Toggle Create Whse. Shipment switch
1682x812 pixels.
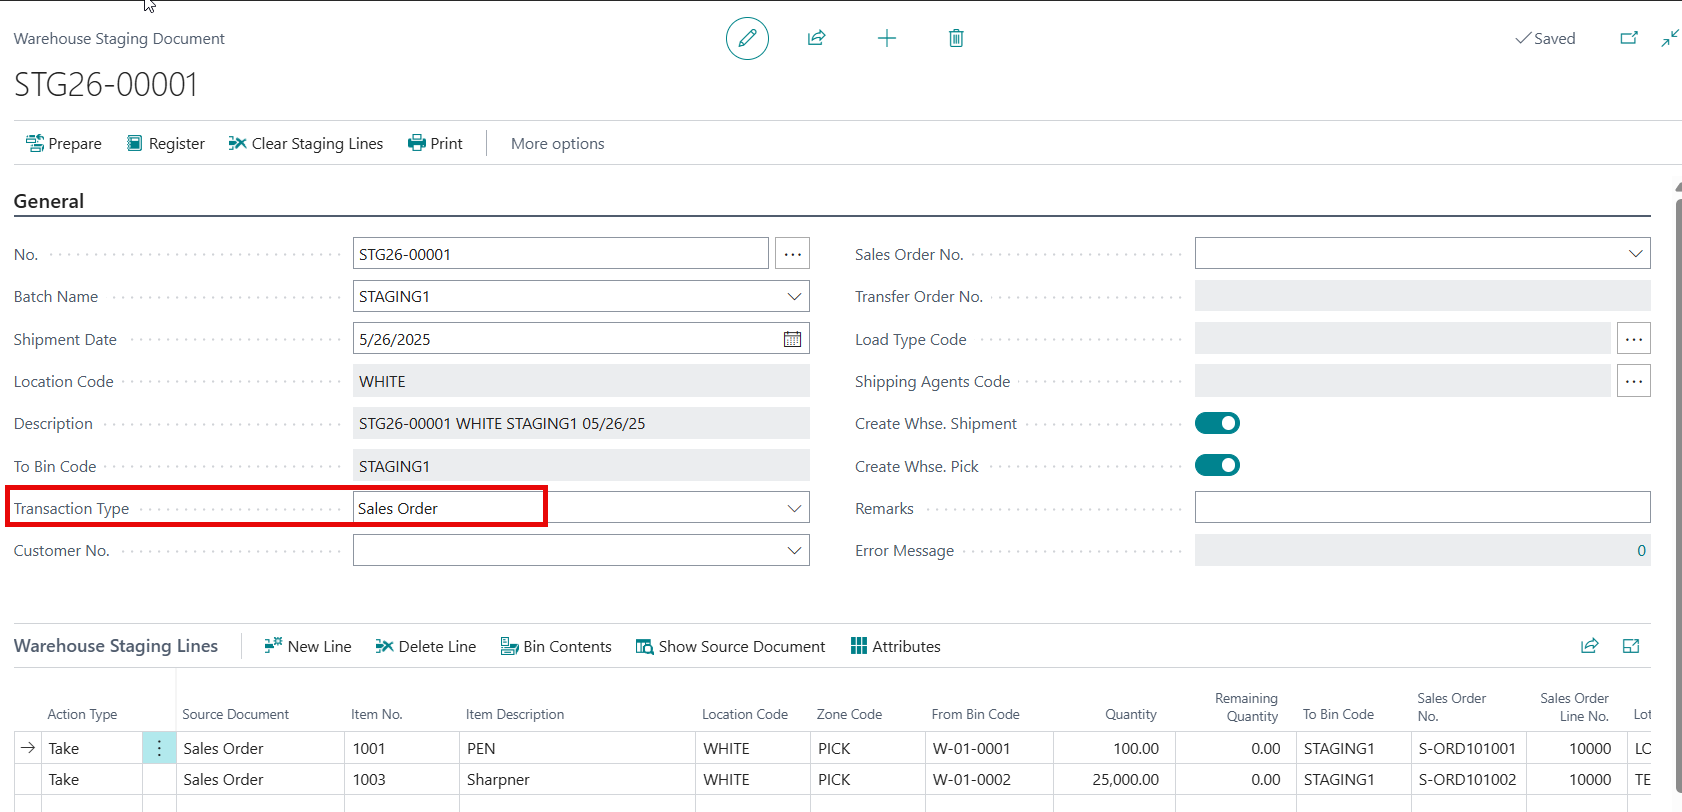pos(1217,423)
